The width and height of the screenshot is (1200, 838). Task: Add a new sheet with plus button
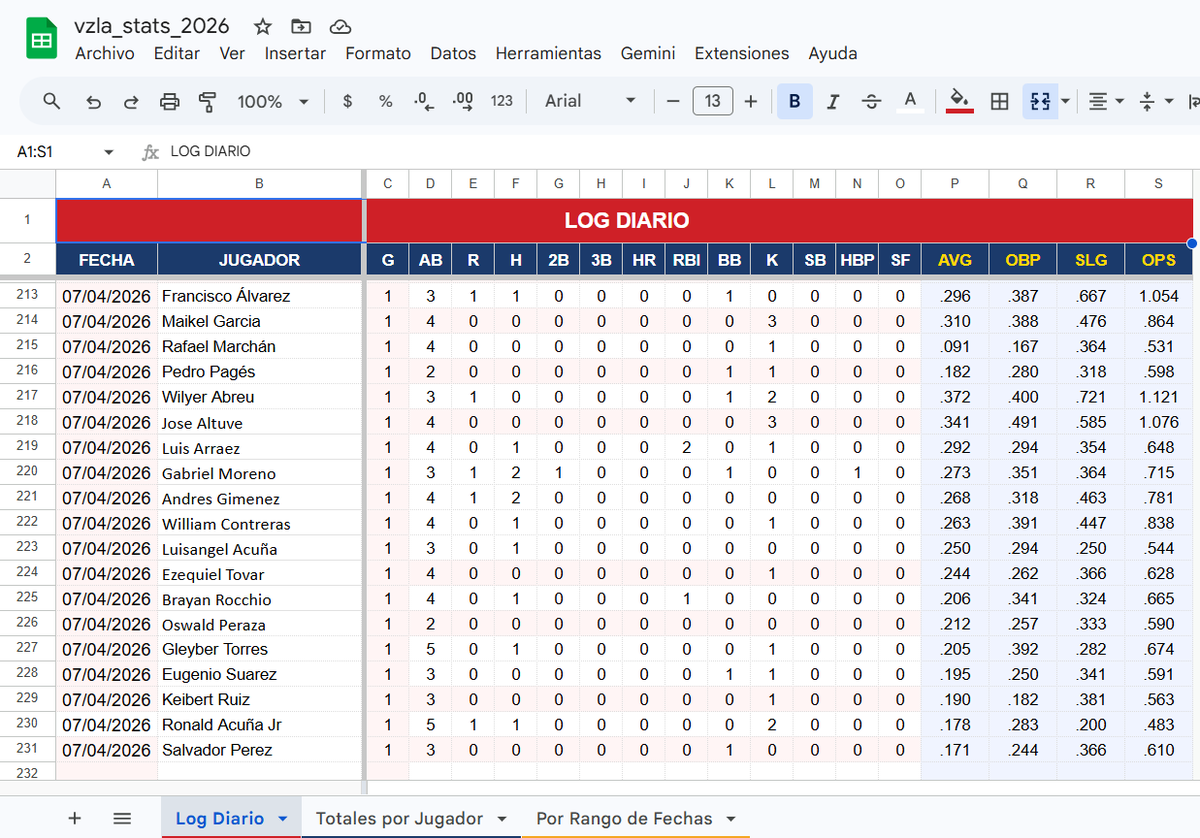coord(74,818)
